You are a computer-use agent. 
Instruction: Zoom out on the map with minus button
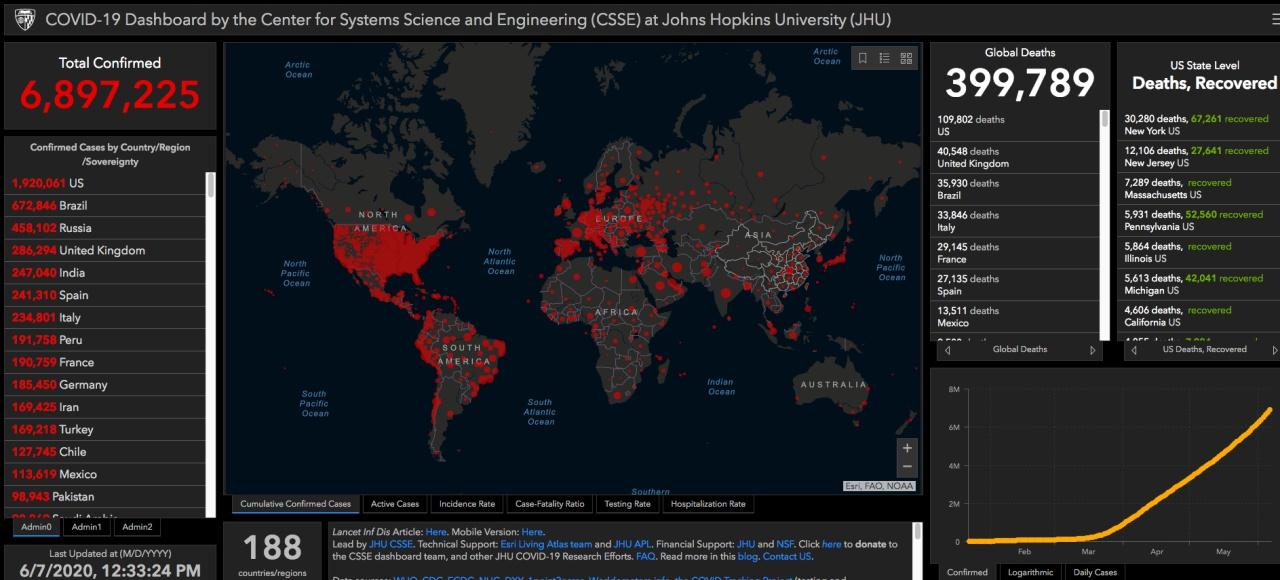point(907,467)
